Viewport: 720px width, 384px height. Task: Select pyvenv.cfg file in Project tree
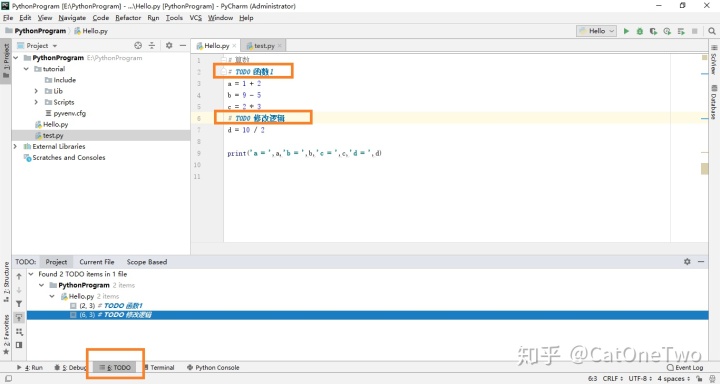point(65,113)
